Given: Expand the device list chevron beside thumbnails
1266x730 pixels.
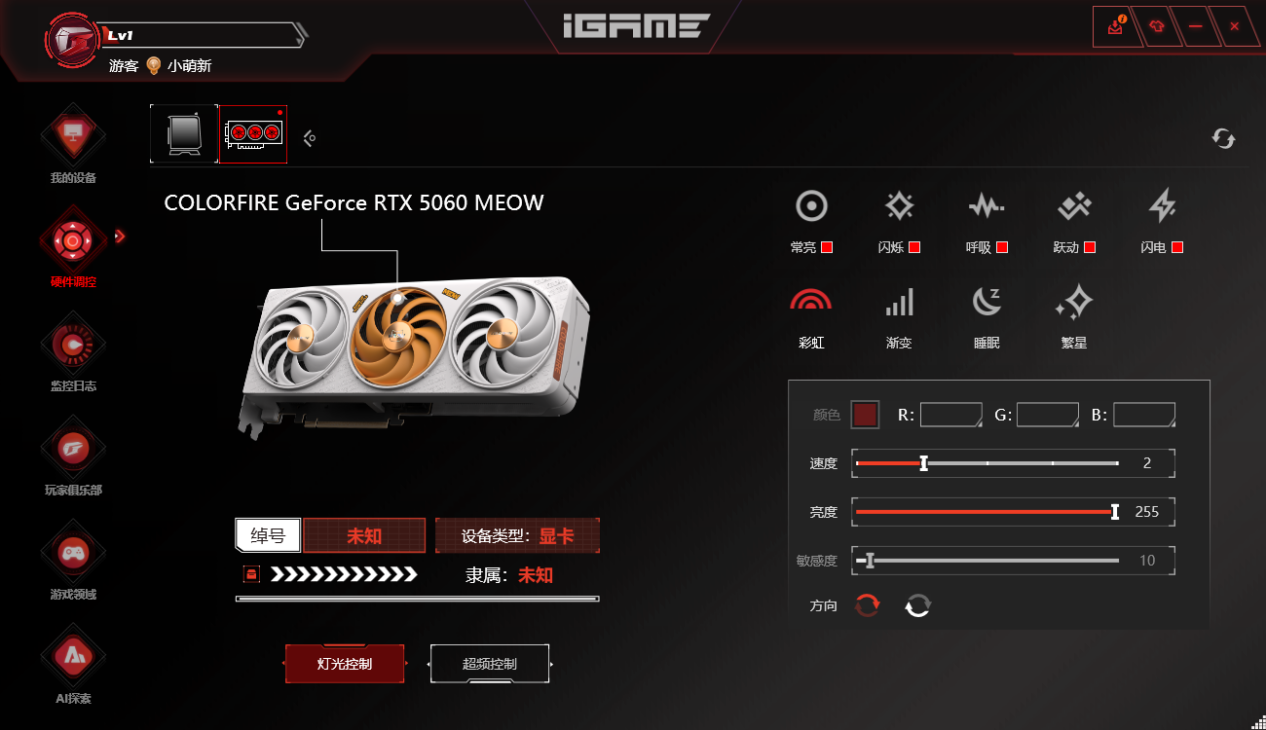Looking at the screenshot, I should (308, 136).
